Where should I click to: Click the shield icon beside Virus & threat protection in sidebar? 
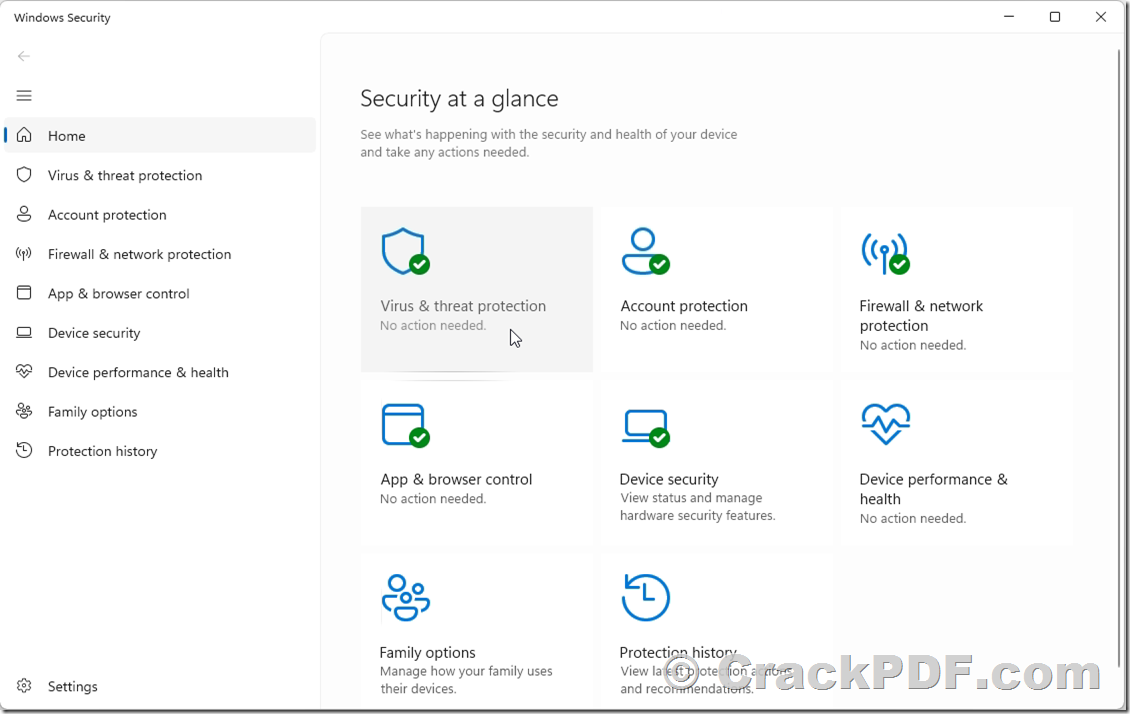click(24, 174)
